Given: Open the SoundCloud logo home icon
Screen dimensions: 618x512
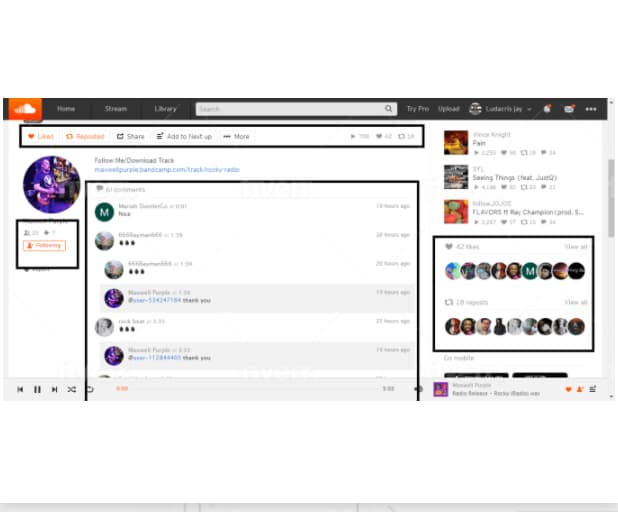Looking at the screenshot, I should [x=25, y=109].
